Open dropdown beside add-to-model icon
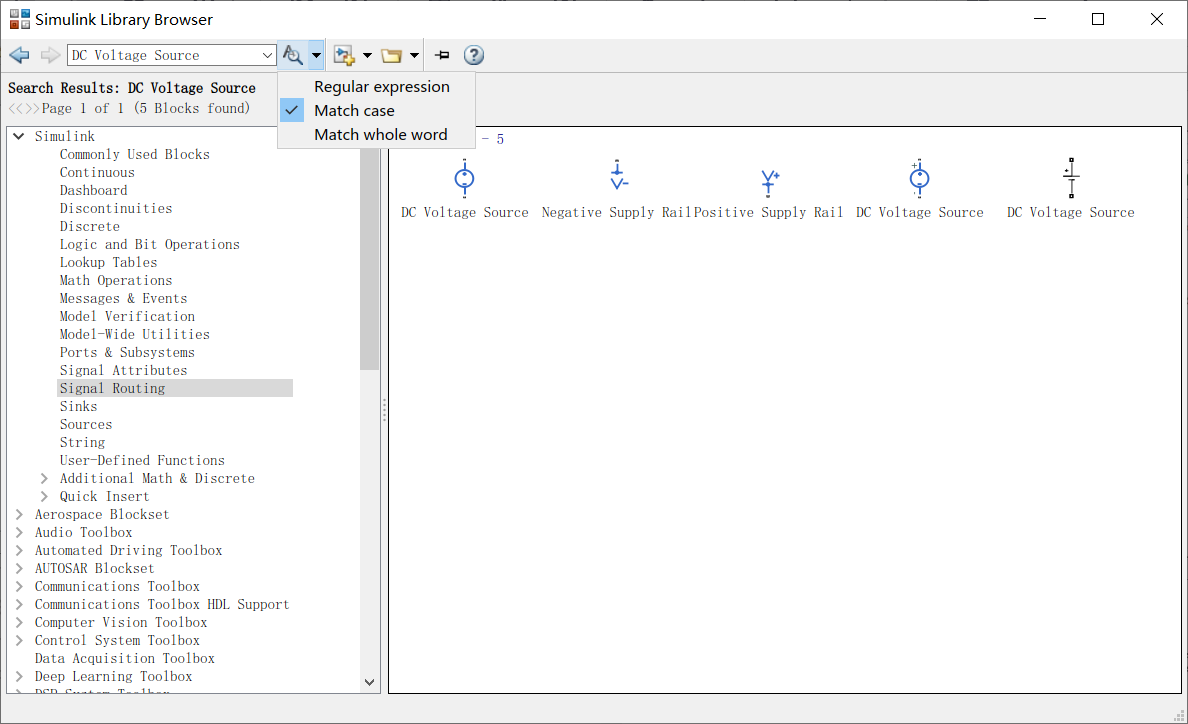Image resolution: width=1188 pixels, height=724 pixels. 367,55
